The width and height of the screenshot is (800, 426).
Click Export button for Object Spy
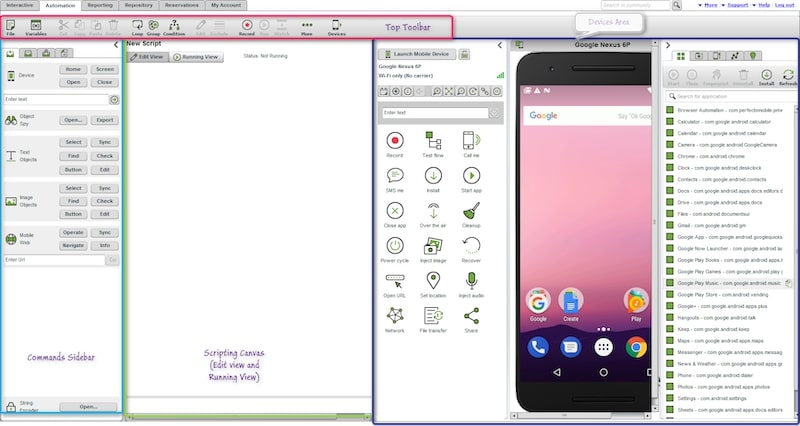(x=105, y=120)
